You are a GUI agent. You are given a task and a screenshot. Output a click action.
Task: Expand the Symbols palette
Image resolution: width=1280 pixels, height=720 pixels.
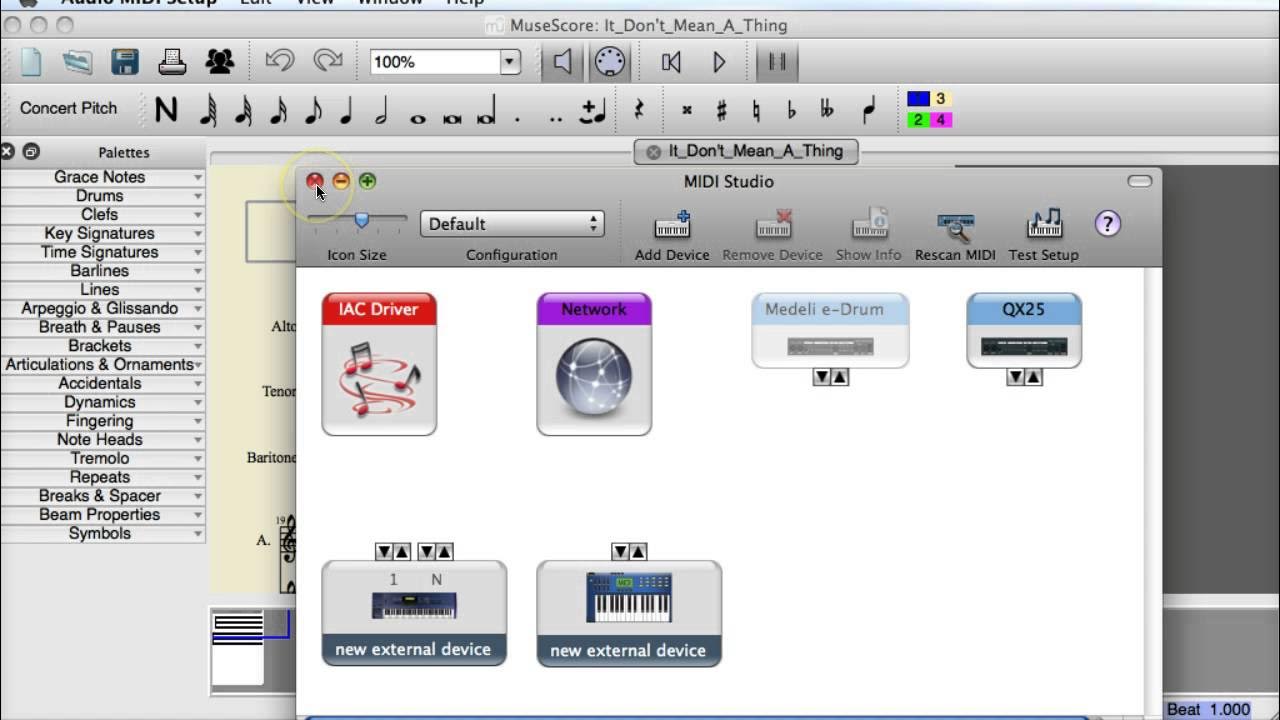coord(102,533)
